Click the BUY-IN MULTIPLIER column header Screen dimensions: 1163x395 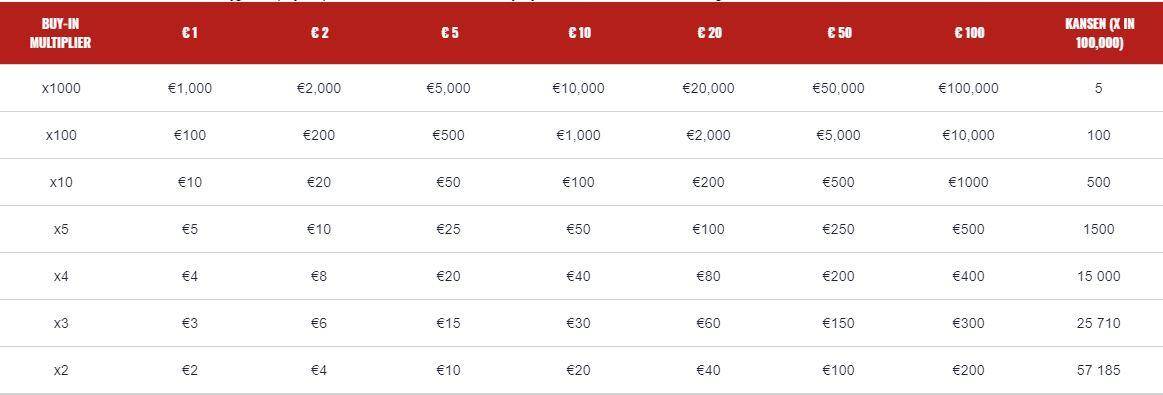[60, 33]
